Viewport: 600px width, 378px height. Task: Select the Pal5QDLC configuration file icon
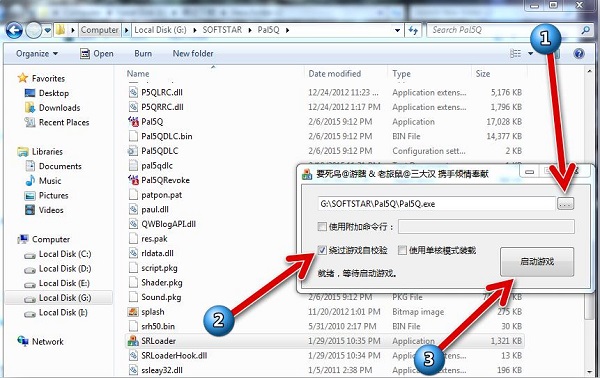coord(133,151)
